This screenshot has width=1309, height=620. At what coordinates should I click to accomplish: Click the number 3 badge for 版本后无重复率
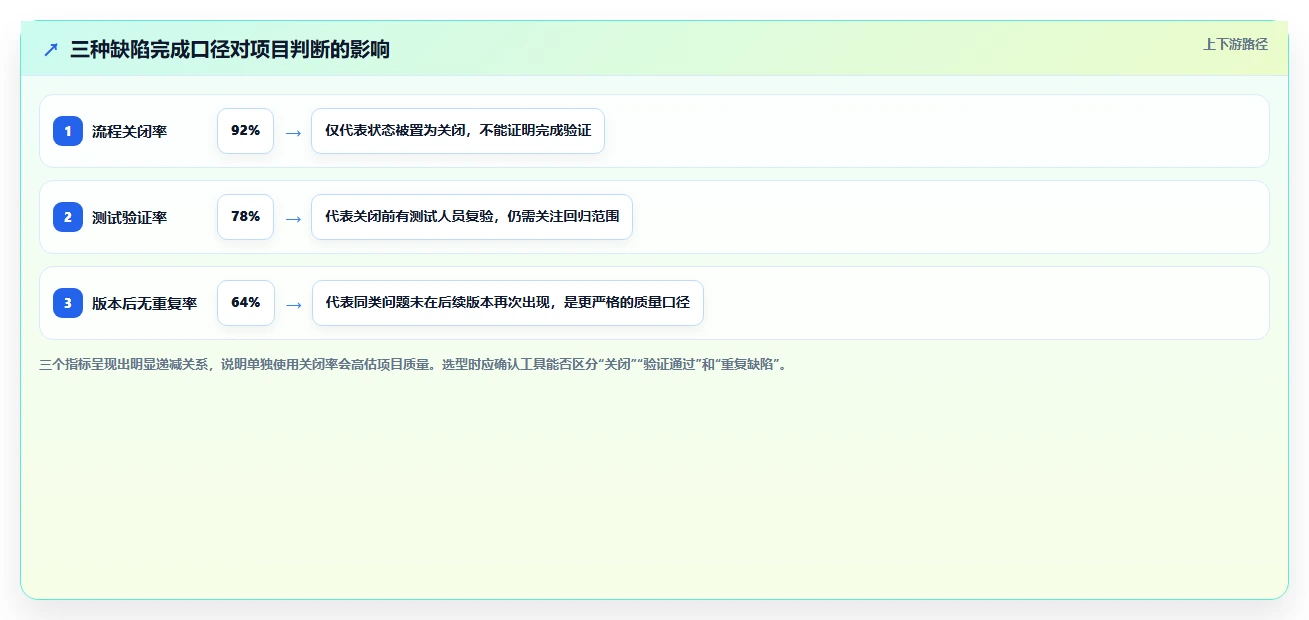click(68, 303)
